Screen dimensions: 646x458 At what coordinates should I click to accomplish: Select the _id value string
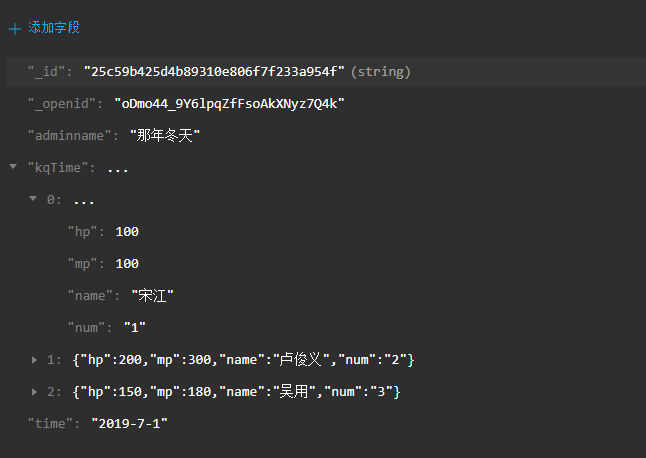(214, 72)
